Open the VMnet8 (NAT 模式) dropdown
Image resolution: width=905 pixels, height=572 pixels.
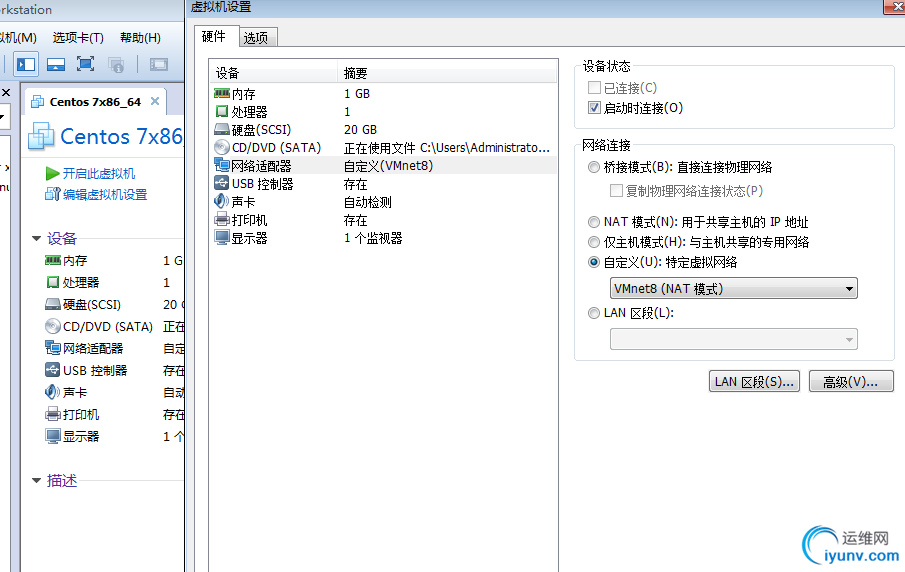(734, 288)
